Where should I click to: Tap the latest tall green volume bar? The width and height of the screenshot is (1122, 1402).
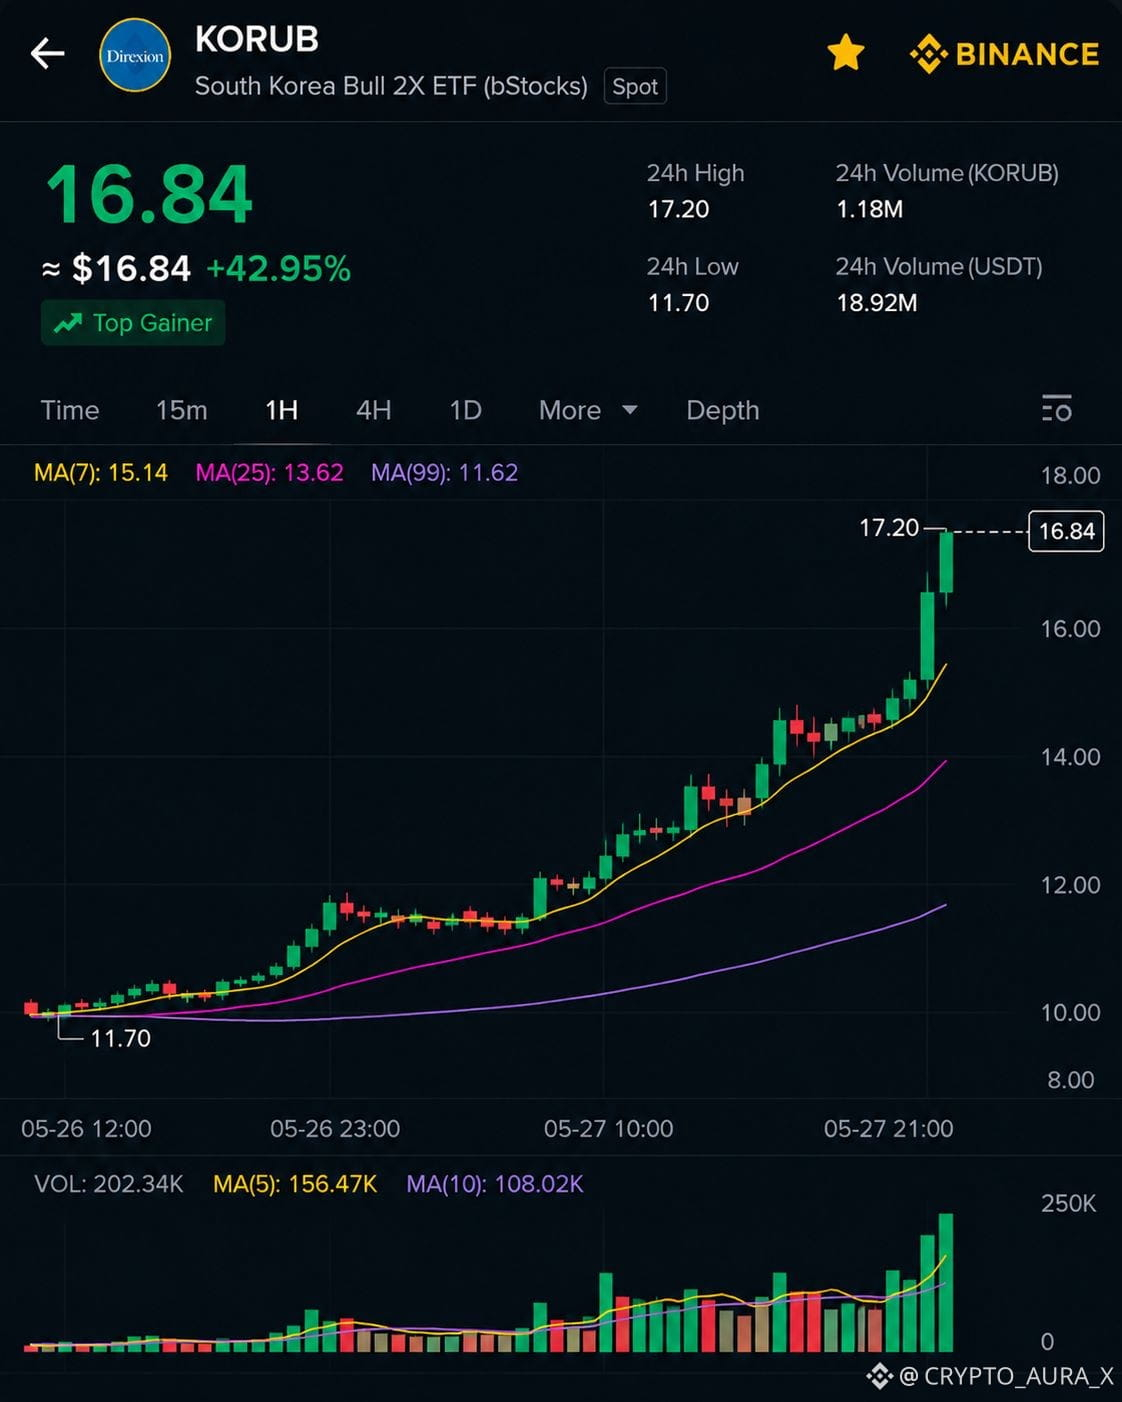pyautogui.click(x=945, y=1283)
